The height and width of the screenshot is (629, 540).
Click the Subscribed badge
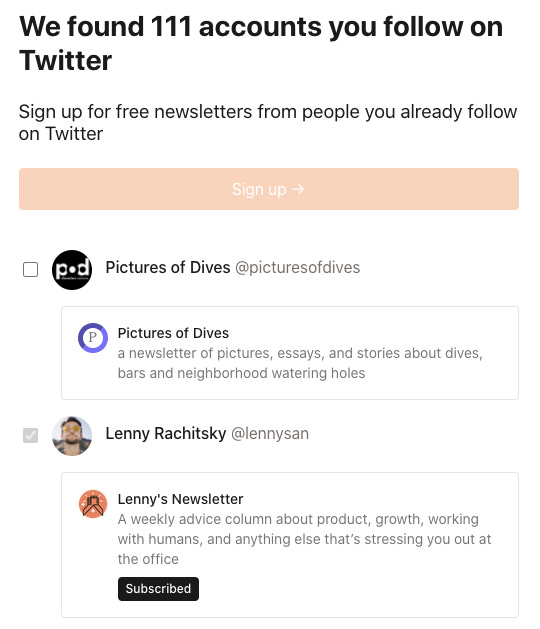[158, 588]
